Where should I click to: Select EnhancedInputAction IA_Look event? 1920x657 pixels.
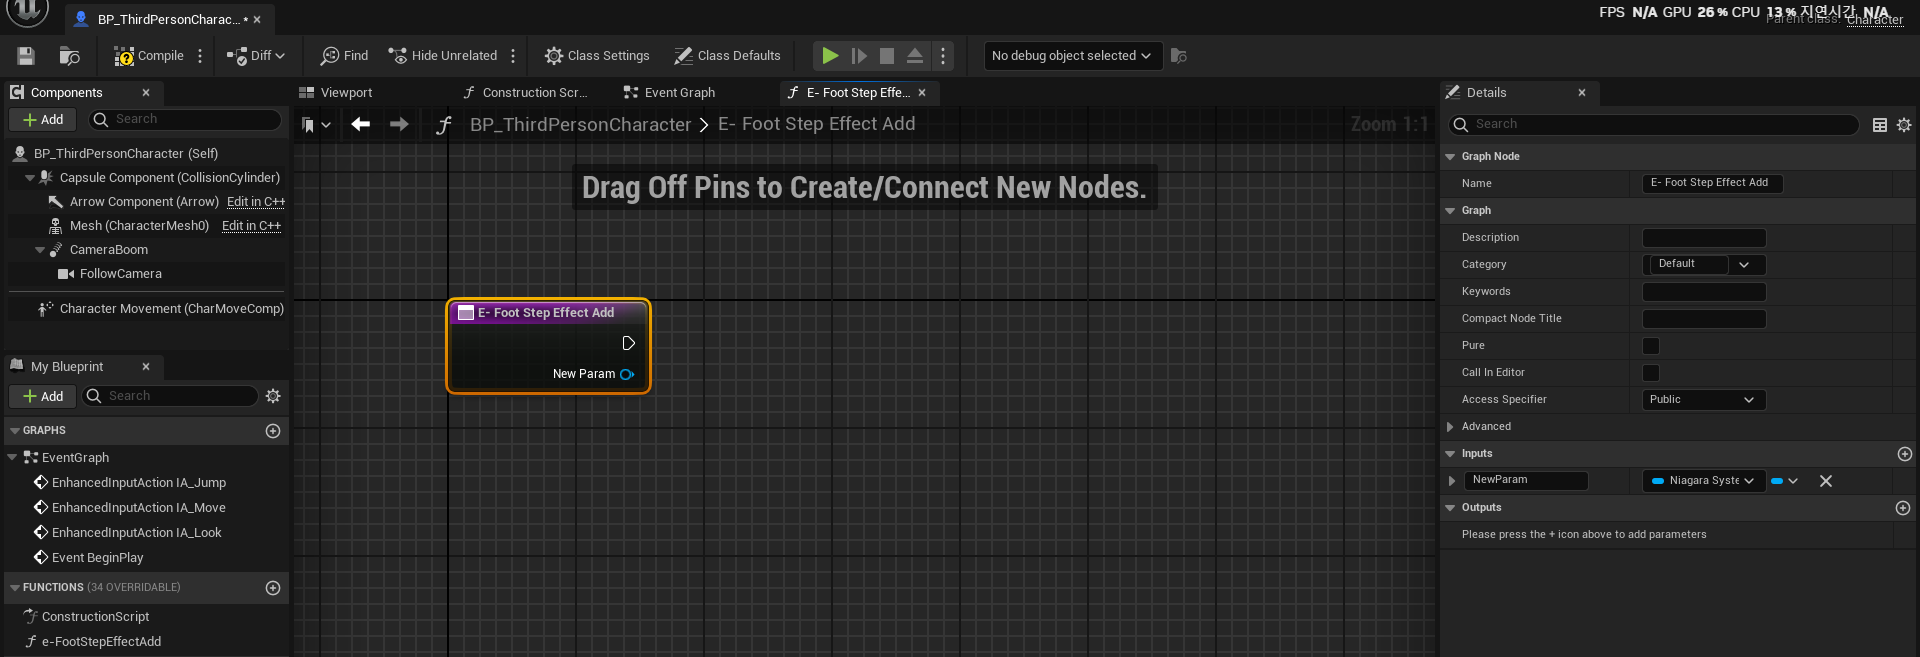click(137, 533)
